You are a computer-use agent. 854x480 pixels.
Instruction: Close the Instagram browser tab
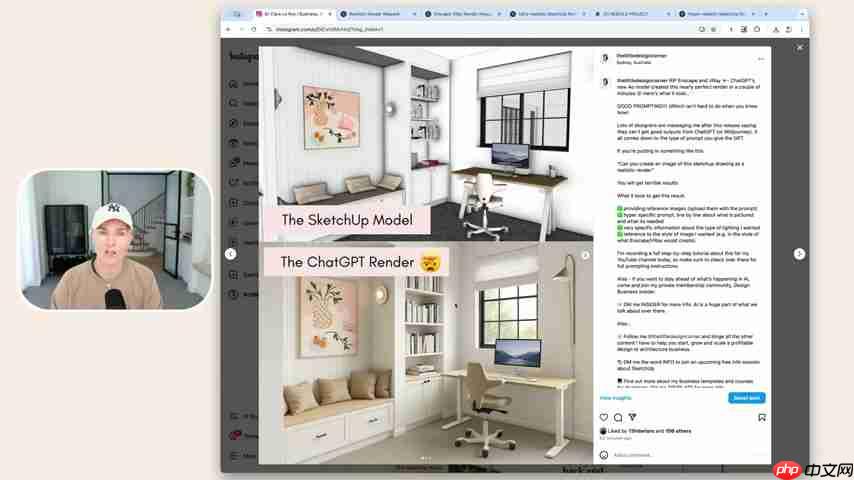[330, 14]
